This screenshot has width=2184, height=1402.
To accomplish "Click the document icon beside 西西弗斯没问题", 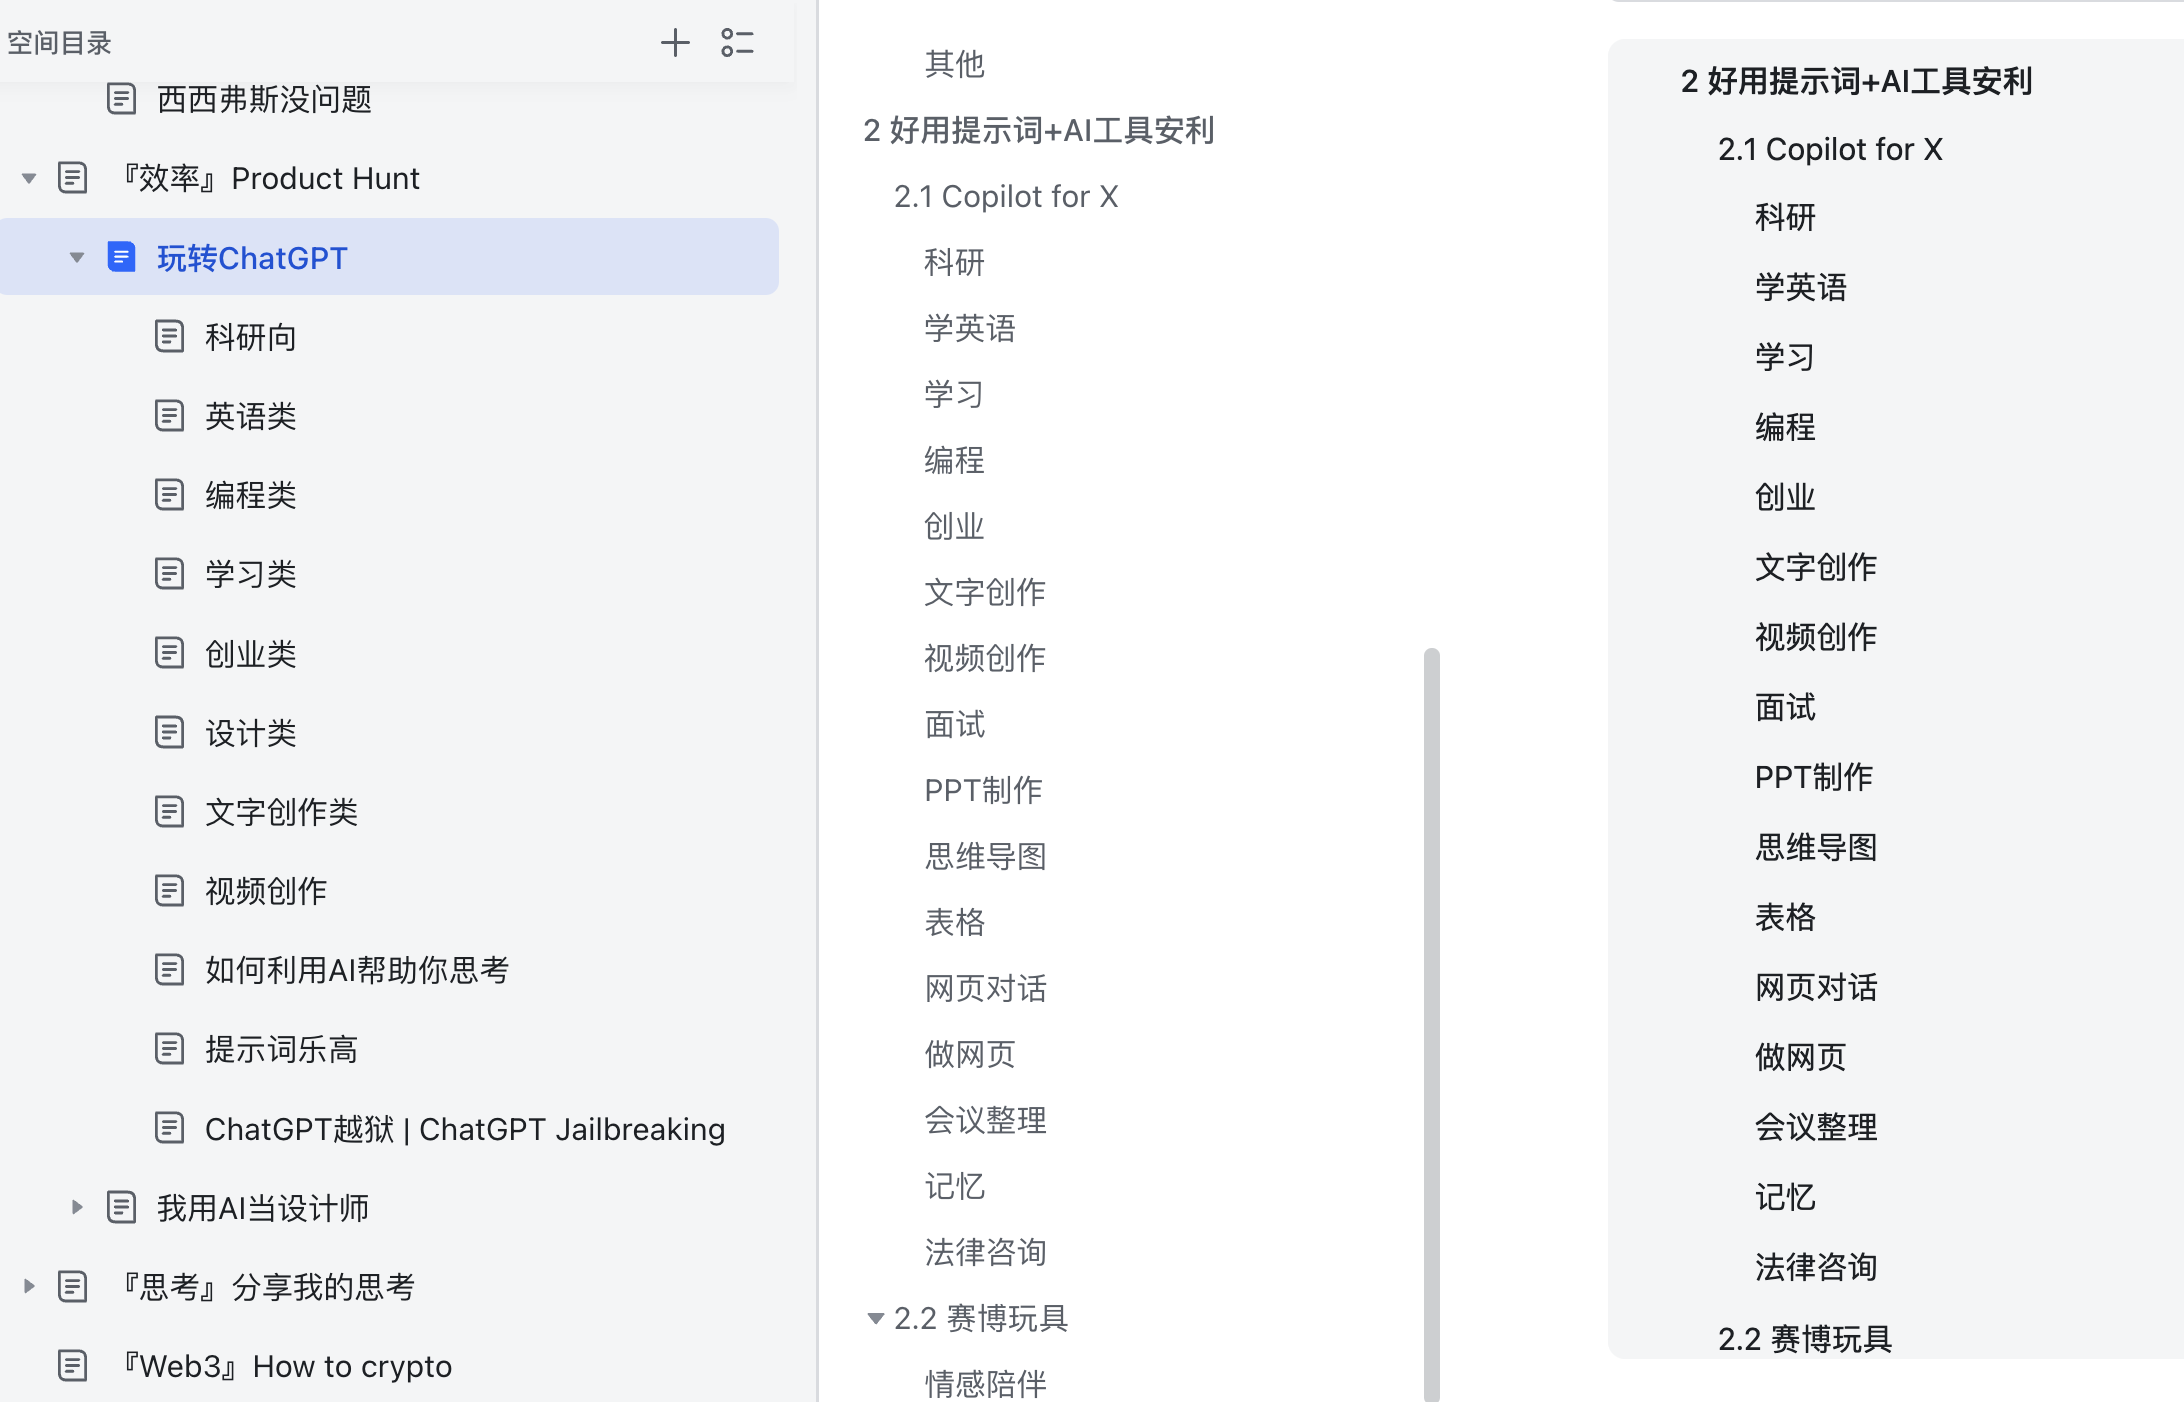I will tap(121, 98).
